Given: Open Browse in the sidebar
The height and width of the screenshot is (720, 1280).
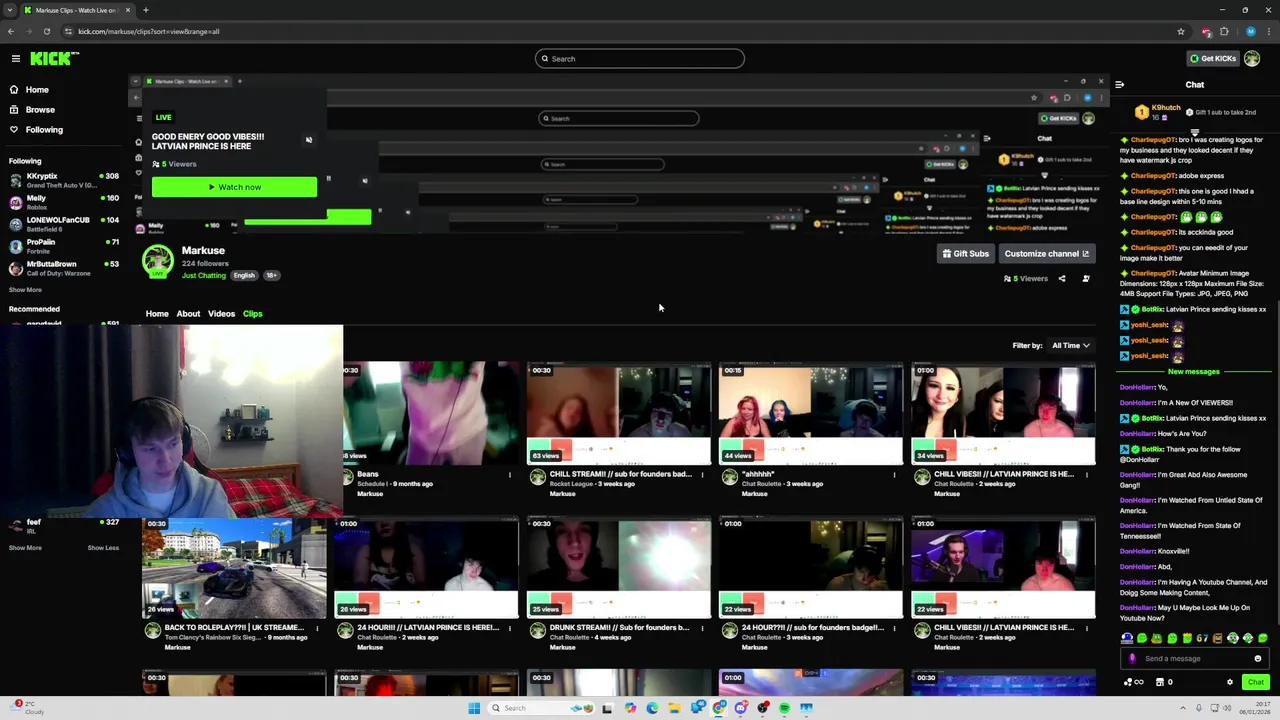Looking at the screenshot, I should (x=40, y=110).
